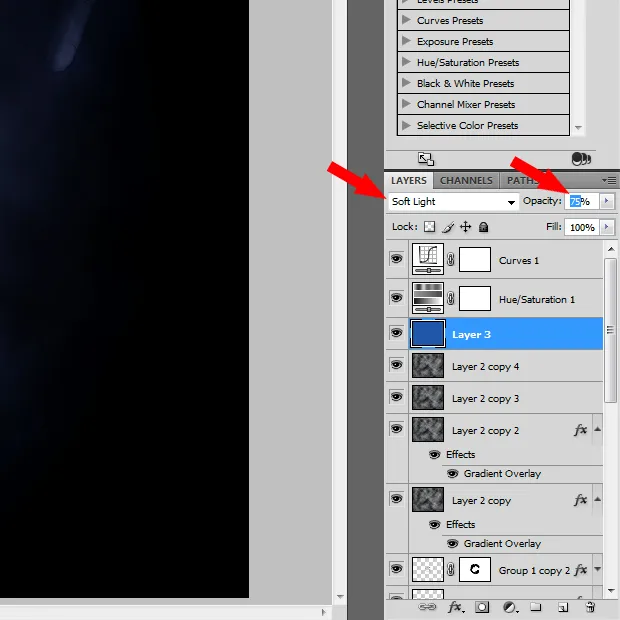Expand the Curves Presets list
Screen dimensions: 620x620
[406, 20]
